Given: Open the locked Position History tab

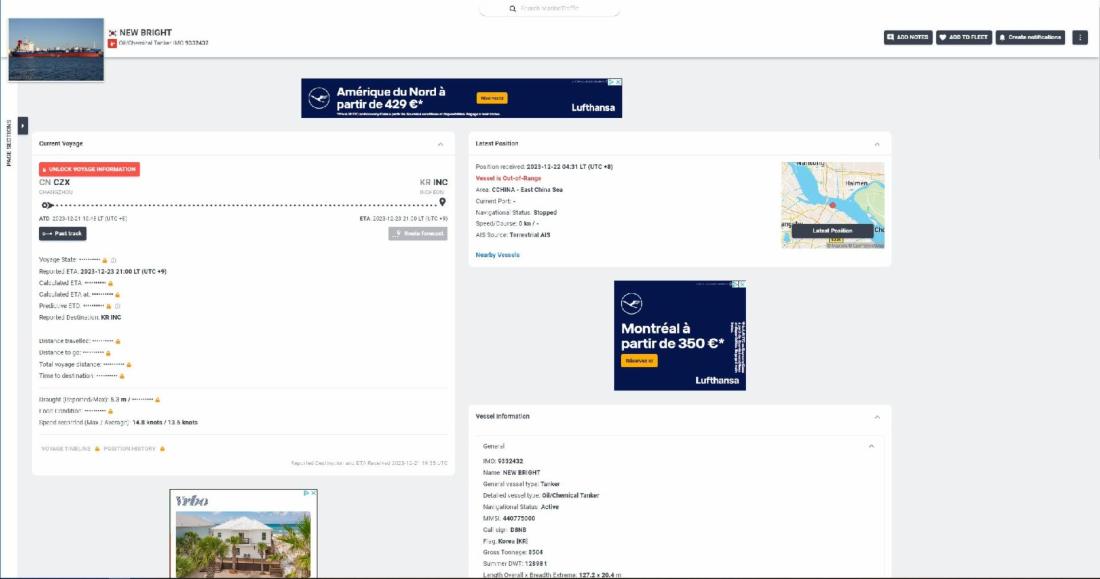Looking at the screenshot, I should click(134, 448).
